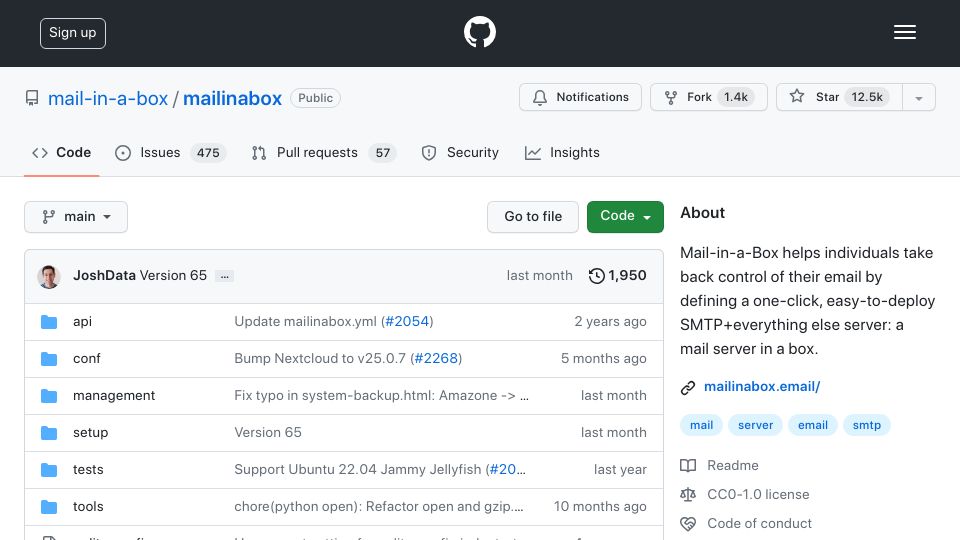
Task: Open the tests folder
Action: (88, 470)
